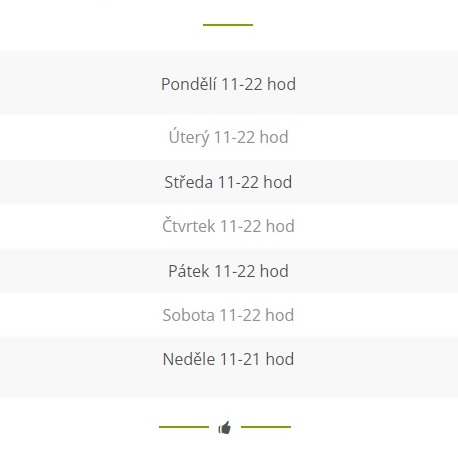Viewport: 458px width, 453px height.
Task: Click the 11-22 hours next to Úterý
Action: [x=234, y=137]
